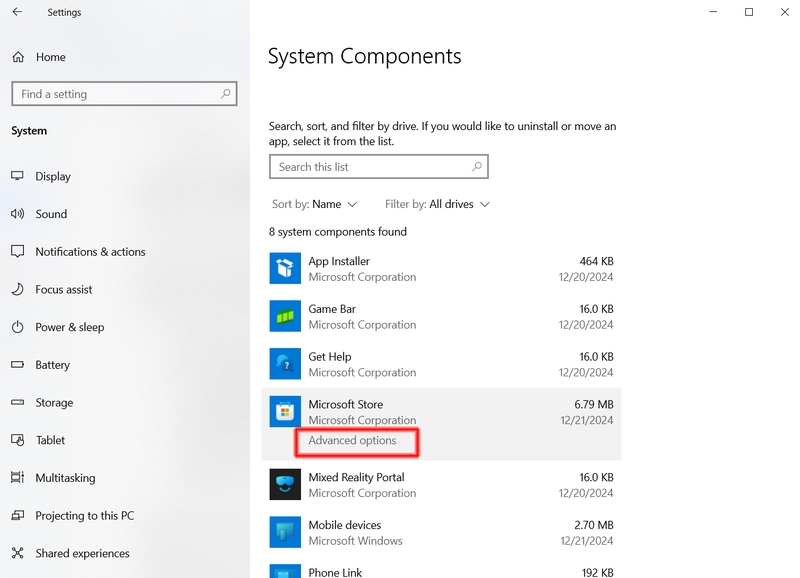This screenshot has width=800, height=578.
Task: Click the Power & sleep icon
Action: [x=17, y=327]
